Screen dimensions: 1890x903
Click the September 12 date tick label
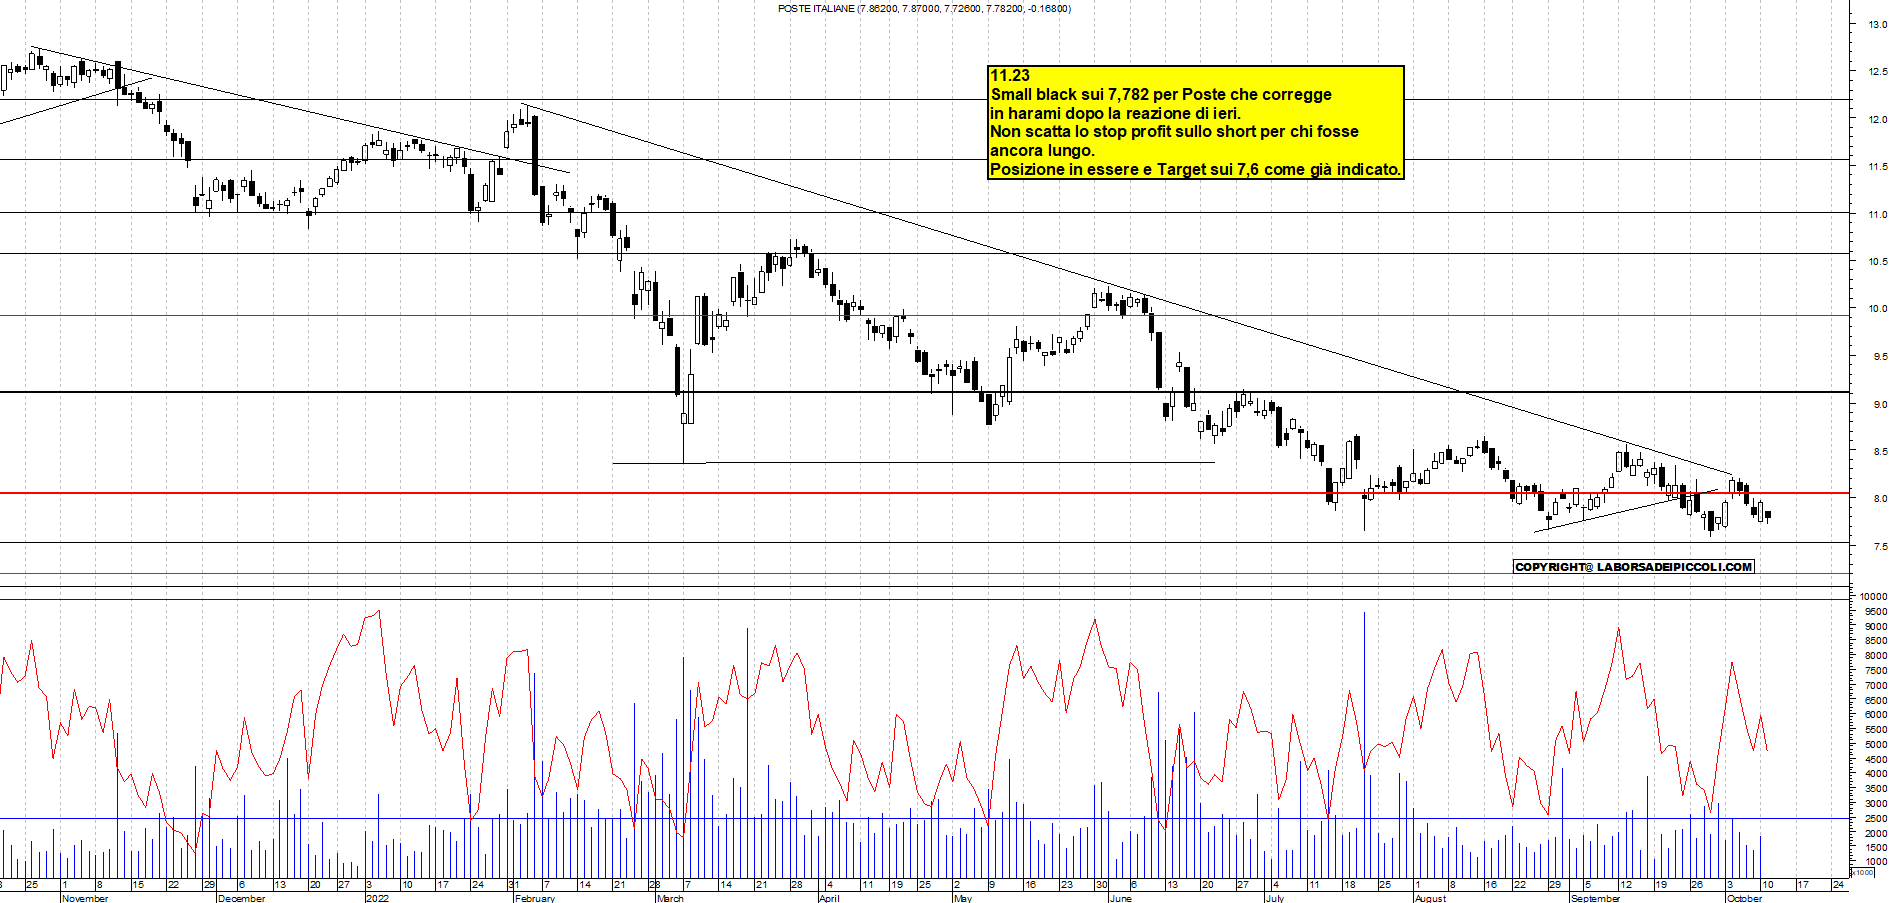tap(1626, 885)
